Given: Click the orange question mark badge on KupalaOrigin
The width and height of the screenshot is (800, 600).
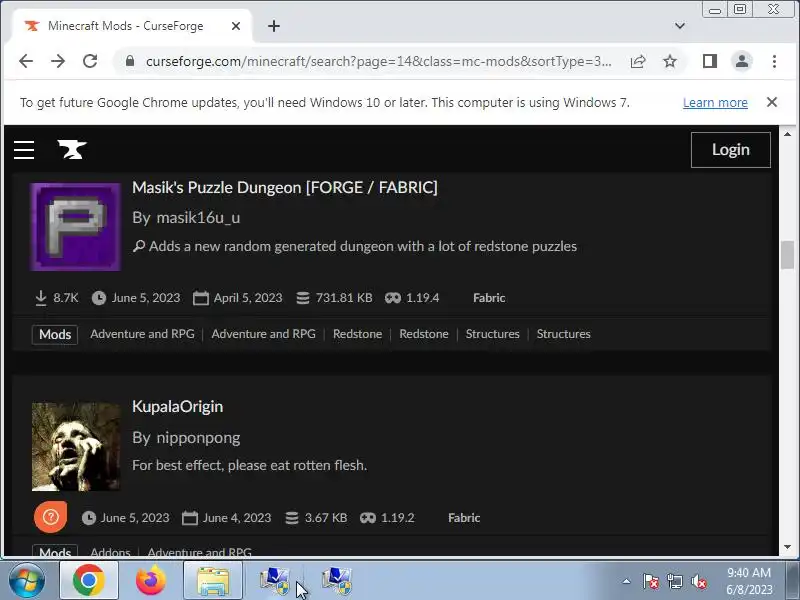Looking at the screenshot, I should tap(51, 517).
